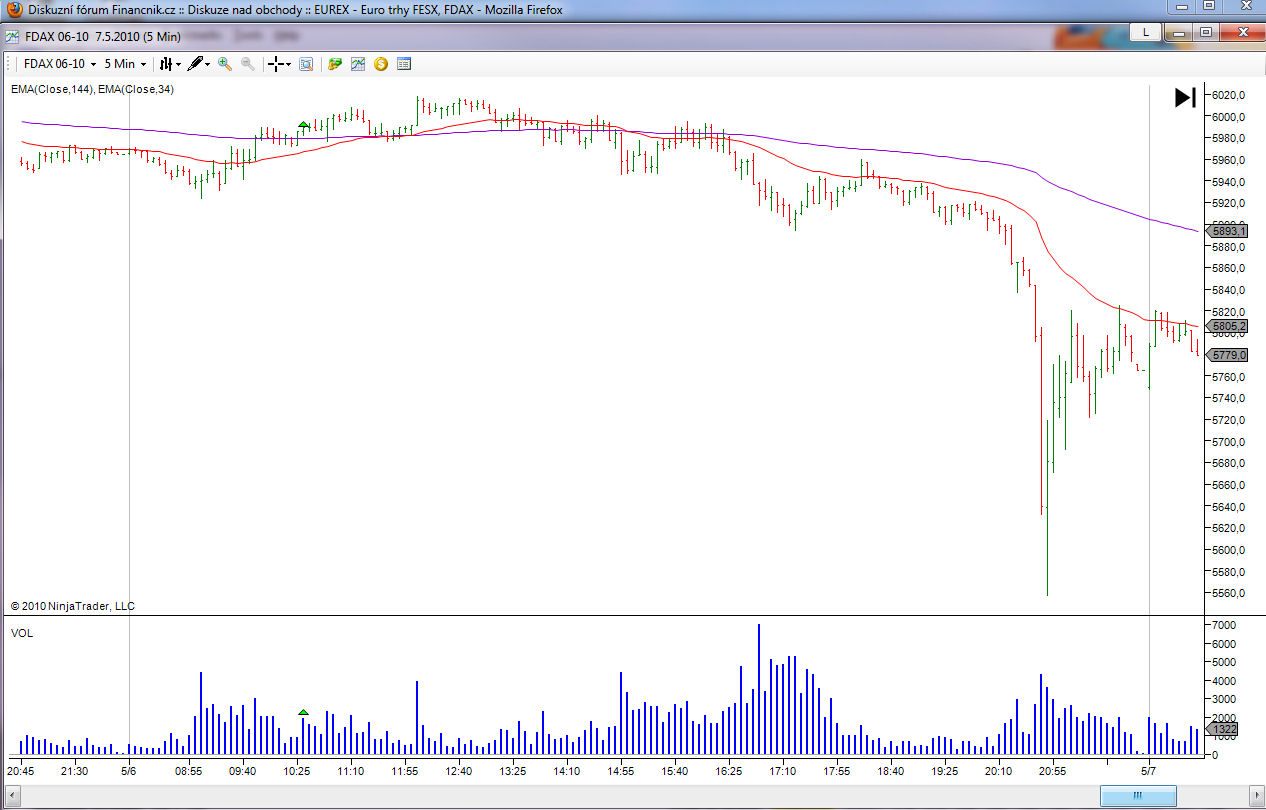Click the scroll-to-latest-bar arrow icon
This screenshot has width=1266, height=810.
[x=1185, y=98]
